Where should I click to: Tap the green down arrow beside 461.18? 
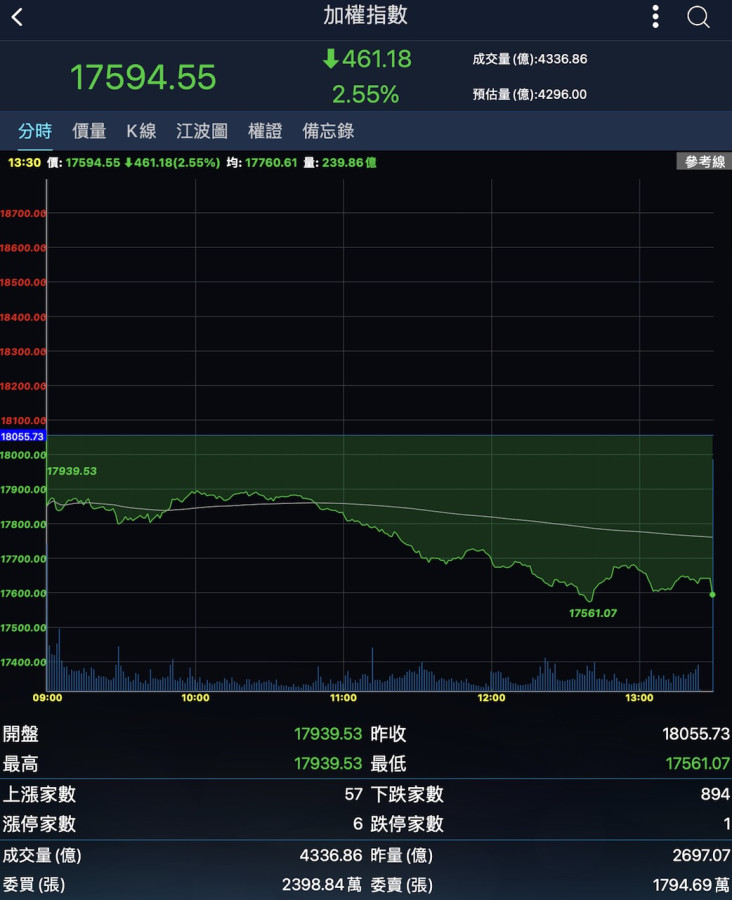click(x=330, y=60)
